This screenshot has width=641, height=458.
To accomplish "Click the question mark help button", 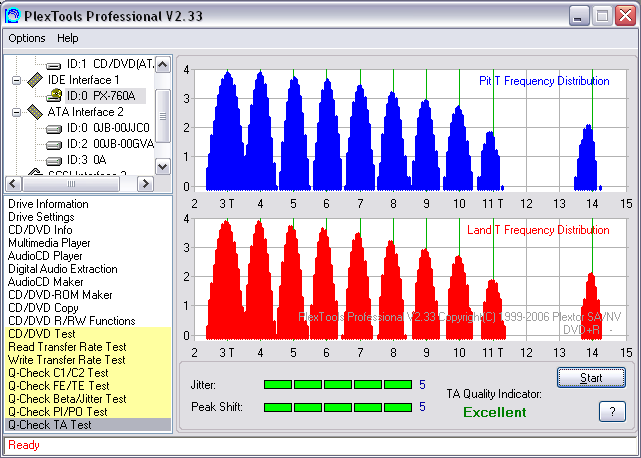I will (x=612, y=411).
